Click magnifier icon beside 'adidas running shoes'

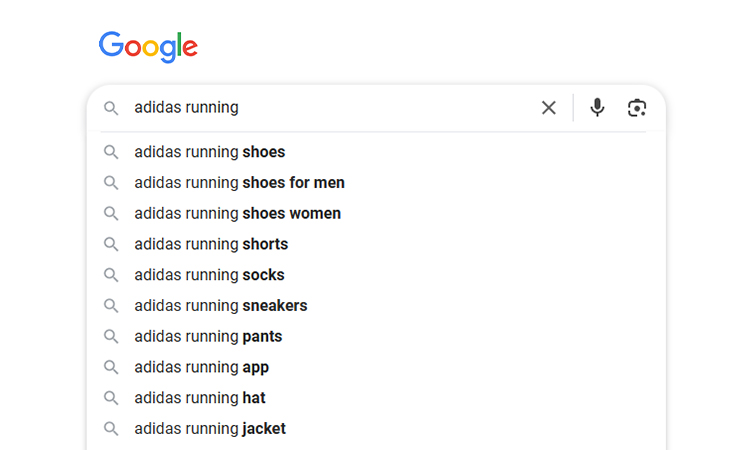[111, 152]
